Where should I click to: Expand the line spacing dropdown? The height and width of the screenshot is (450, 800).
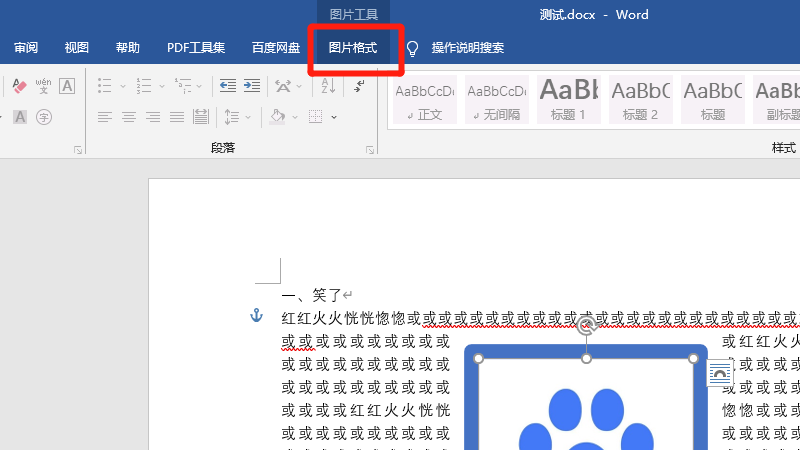pyautogui.click(x=248, y=117)
